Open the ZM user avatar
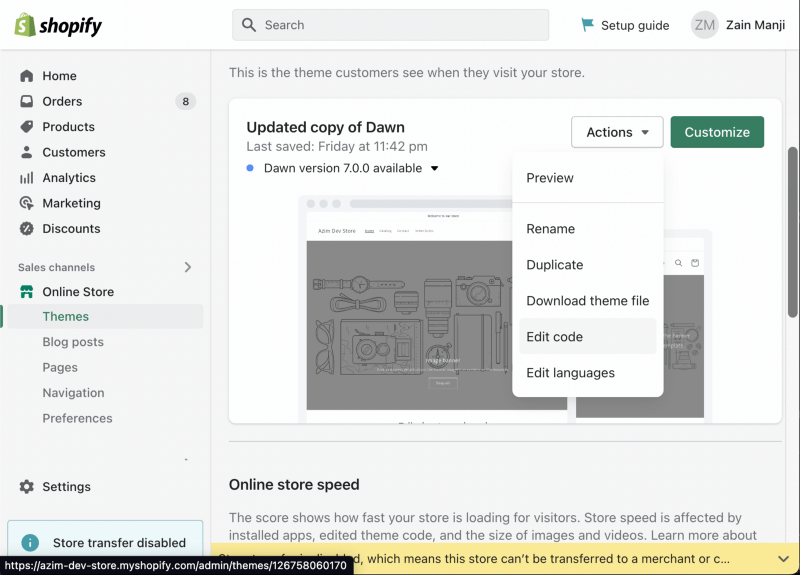Image resolution: width=800 pixels, height=575 pixels. (704, 25)
